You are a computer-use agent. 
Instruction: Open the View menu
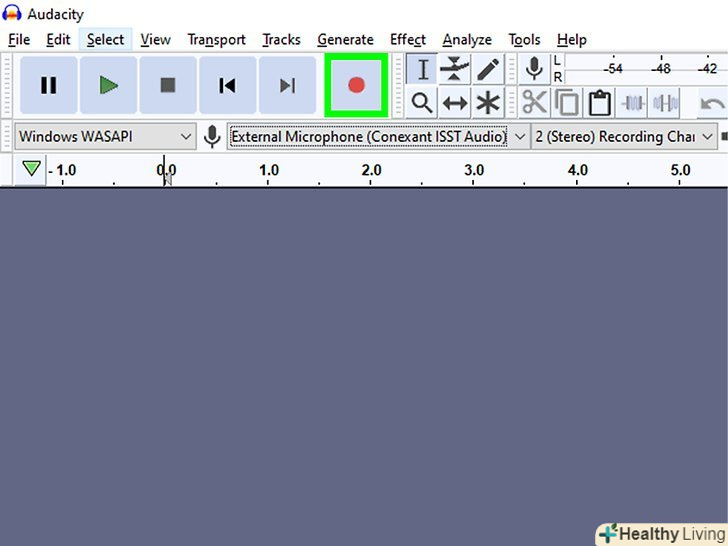(156, 40)
